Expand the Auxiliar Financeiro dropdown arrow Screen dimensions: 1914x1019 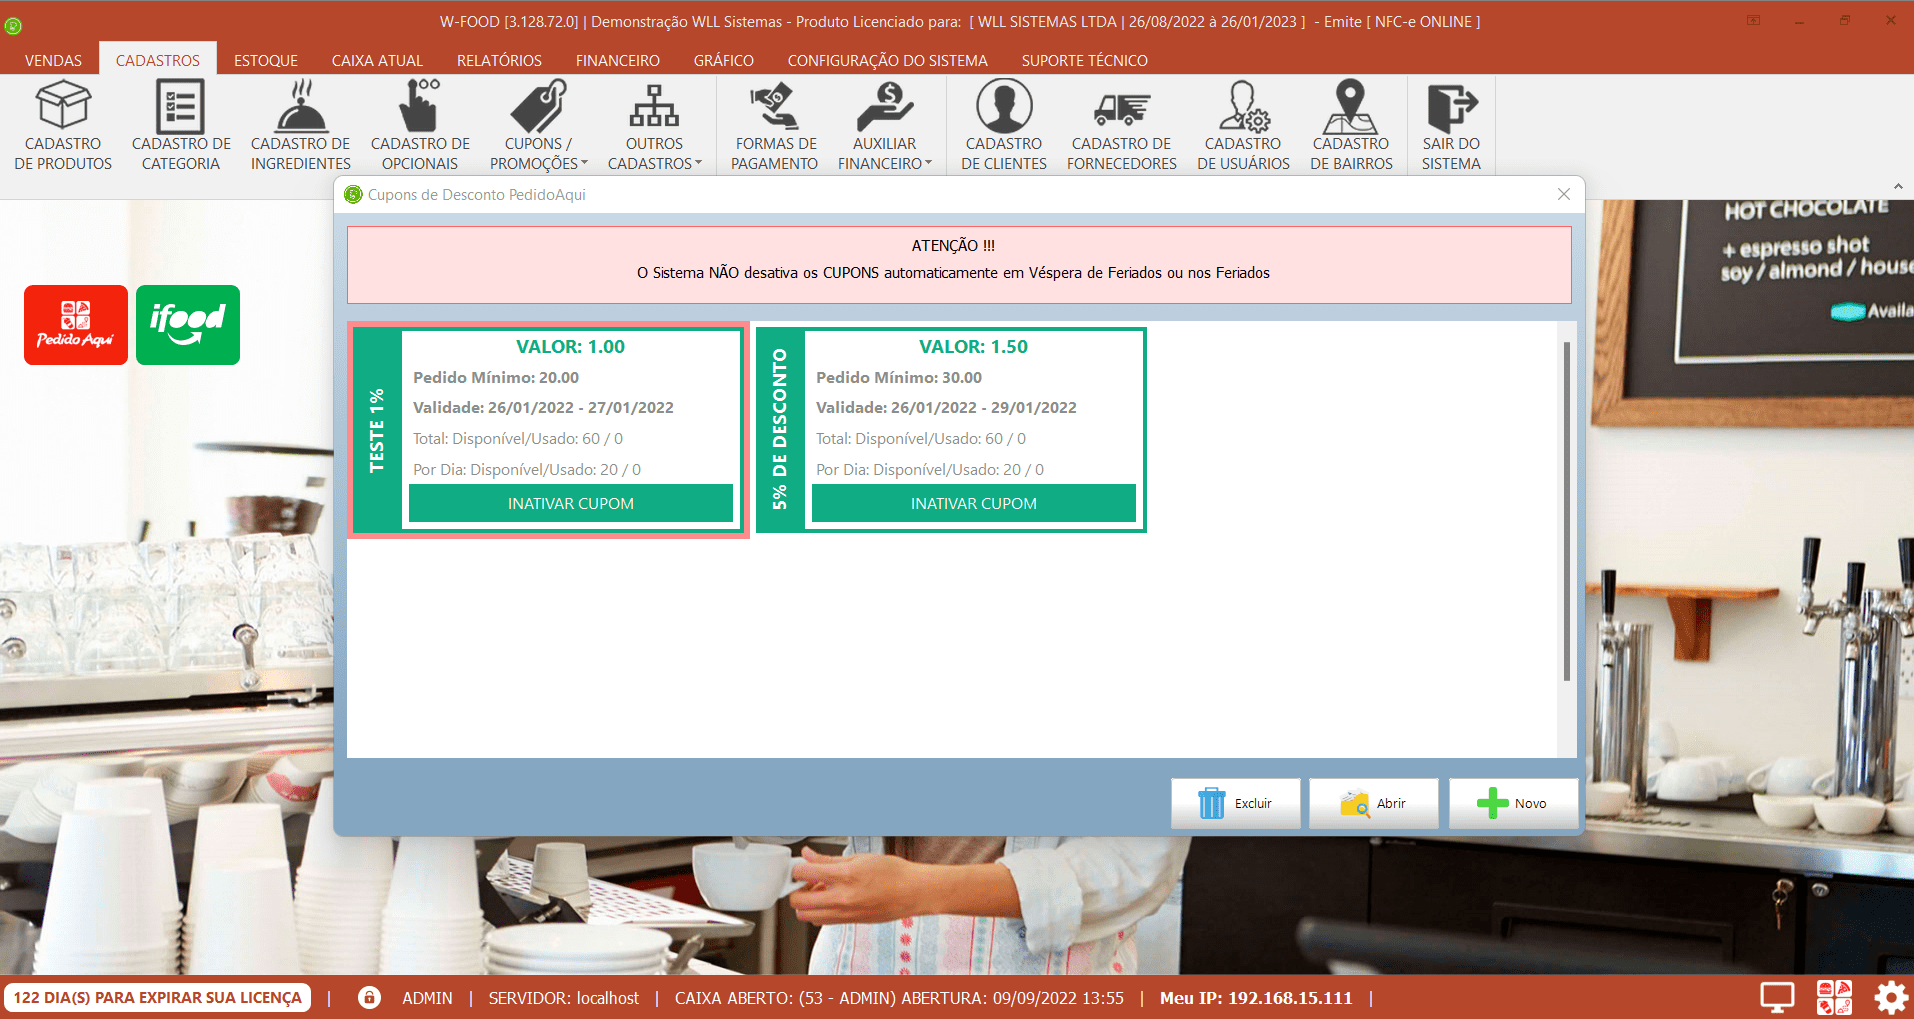[x=928, y=163]
